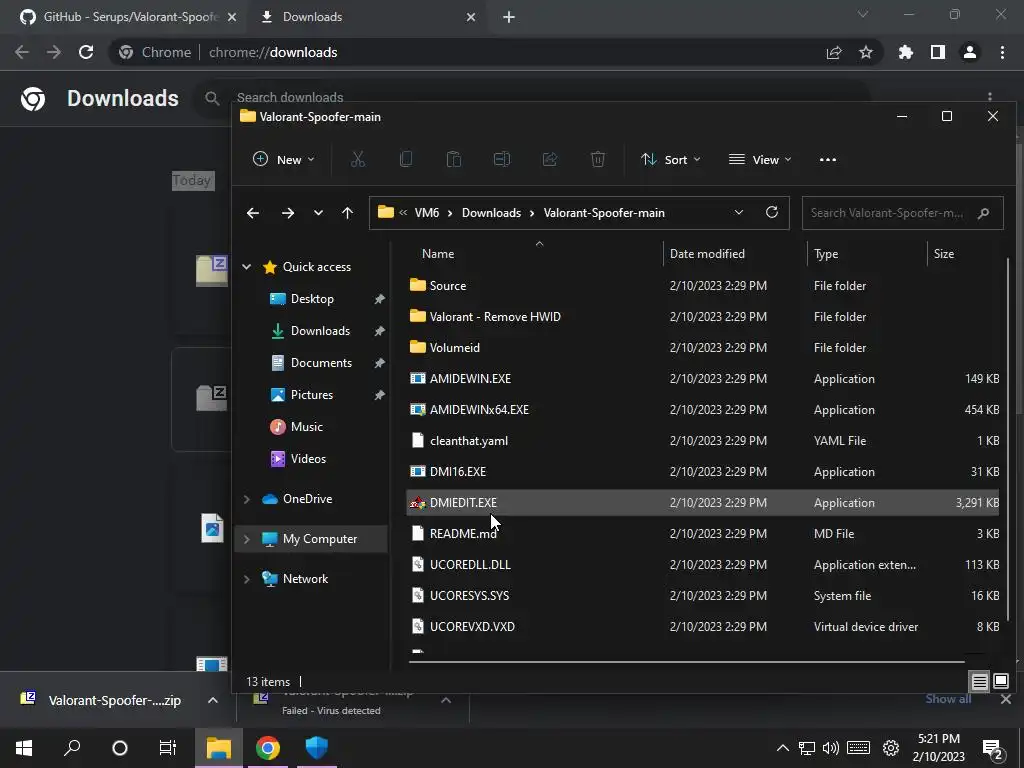Switch to details view icon in status bar
Image resolution: width=1024 pixels, height=768 pixels.
[980, 682]
